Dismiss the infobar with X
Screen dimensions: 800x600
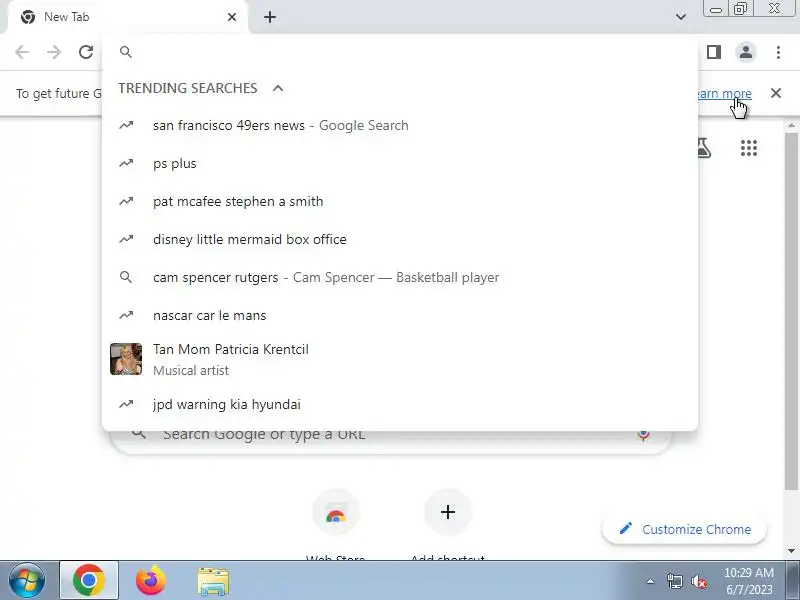coord(776,93)
